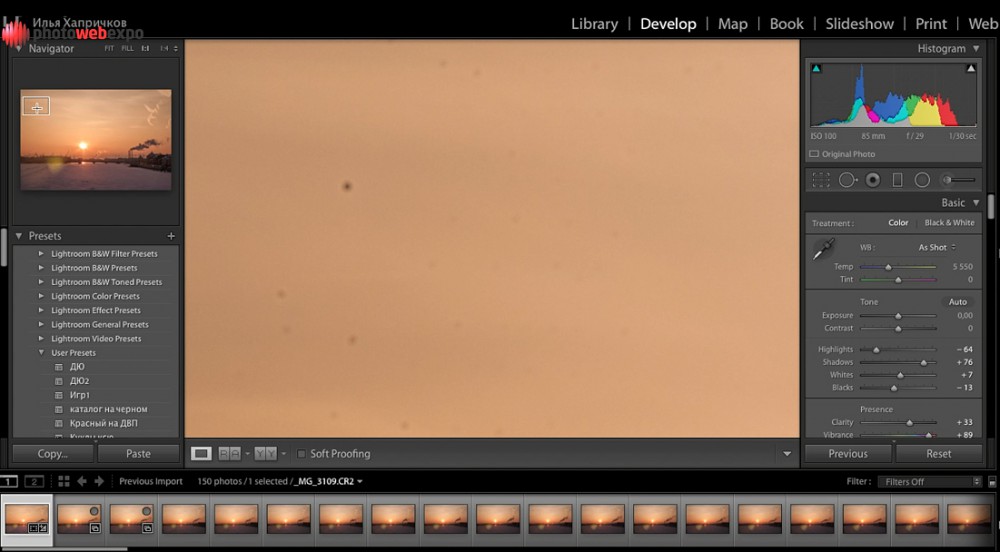Viewport: 1000px width, 552px height.
Task: Click the Previous button
Action: point(848,454)
